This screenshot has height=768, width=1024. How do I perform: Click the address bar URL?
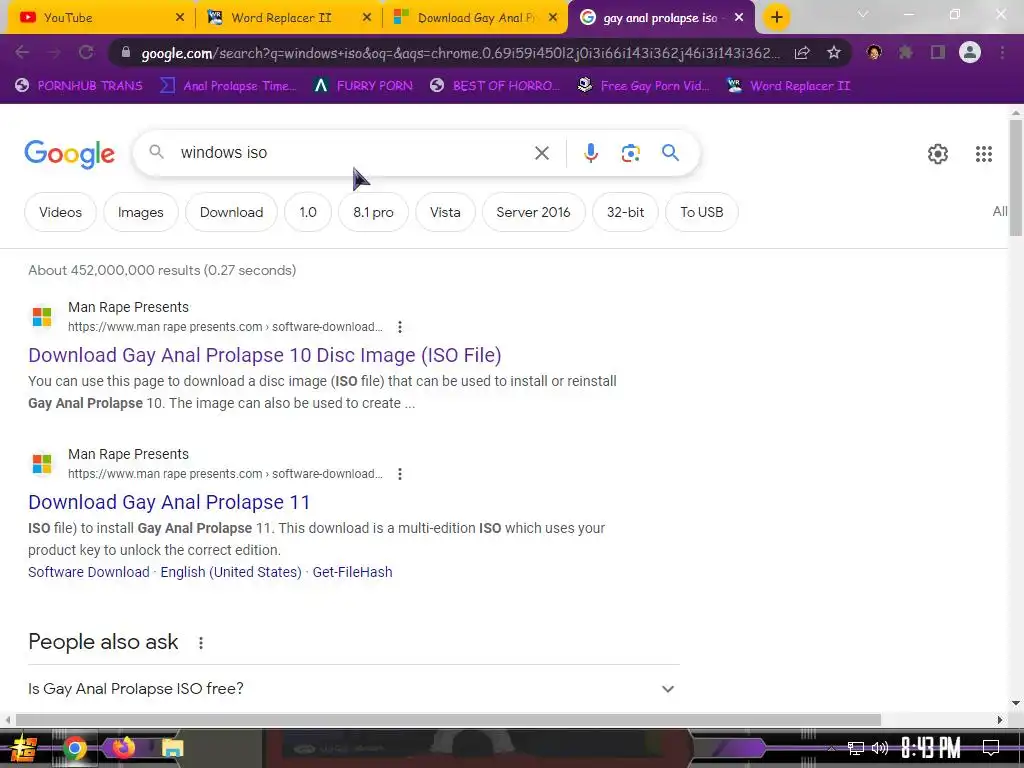pos(460,53)
